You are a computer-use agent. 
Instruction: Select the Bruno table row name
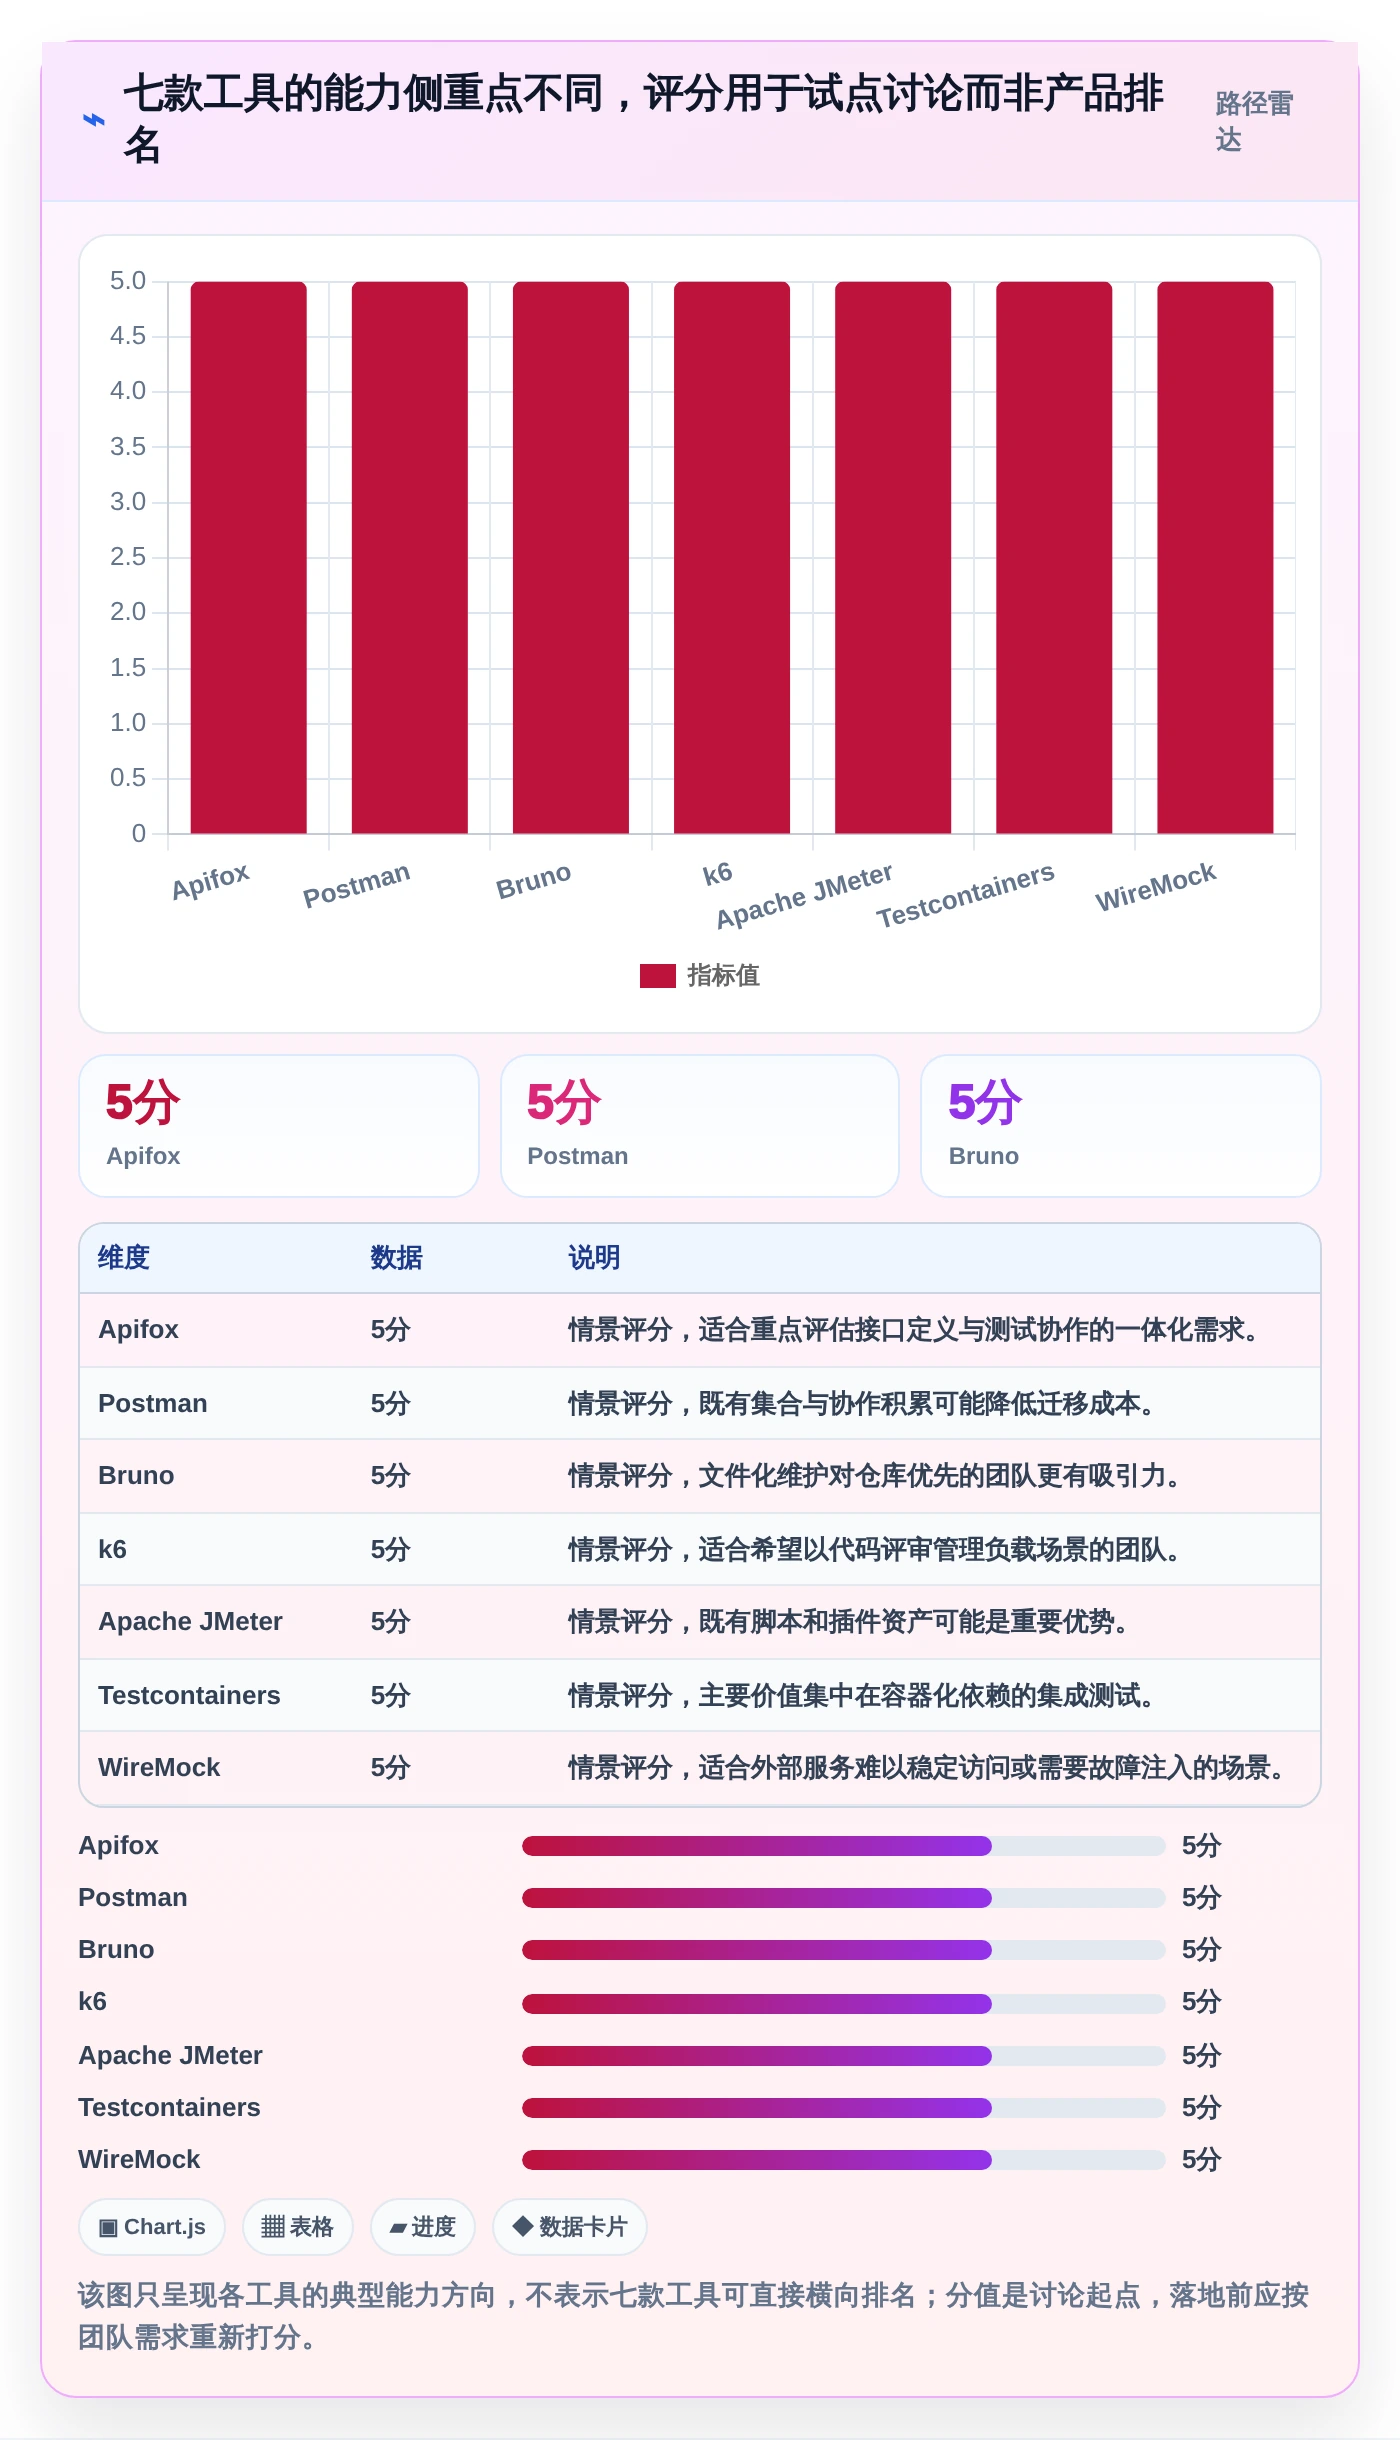(x=136, y=1475)
